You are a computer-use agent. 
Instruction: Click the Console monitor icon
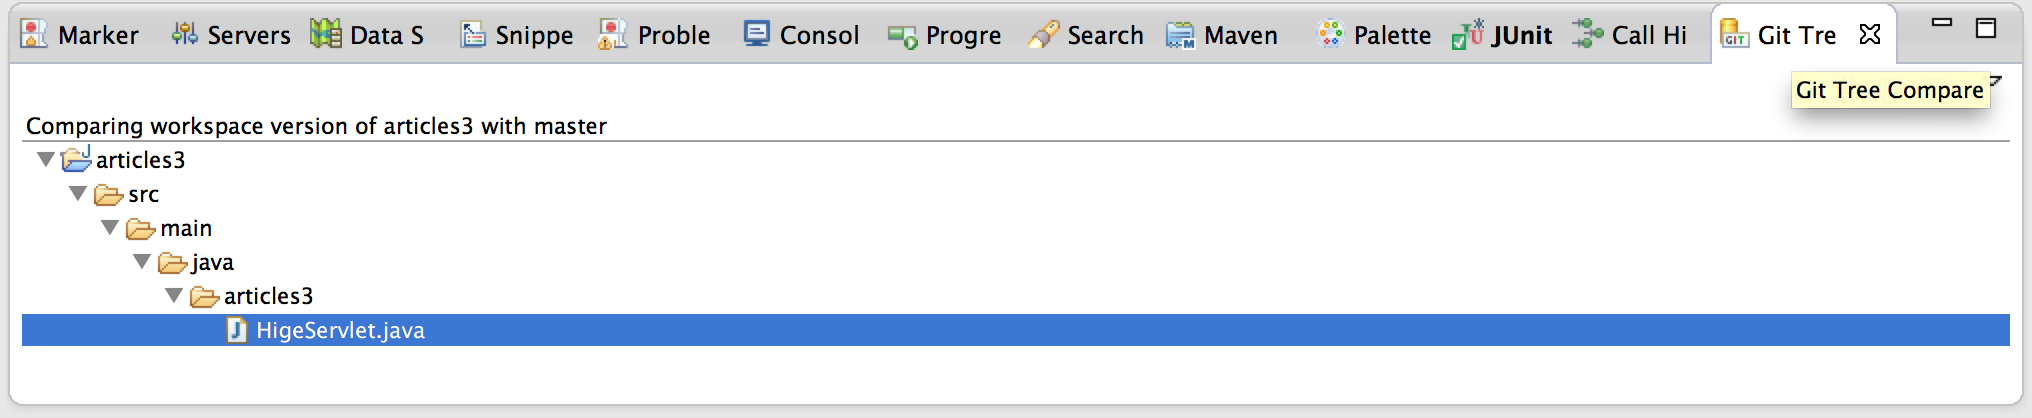[757, 34]
